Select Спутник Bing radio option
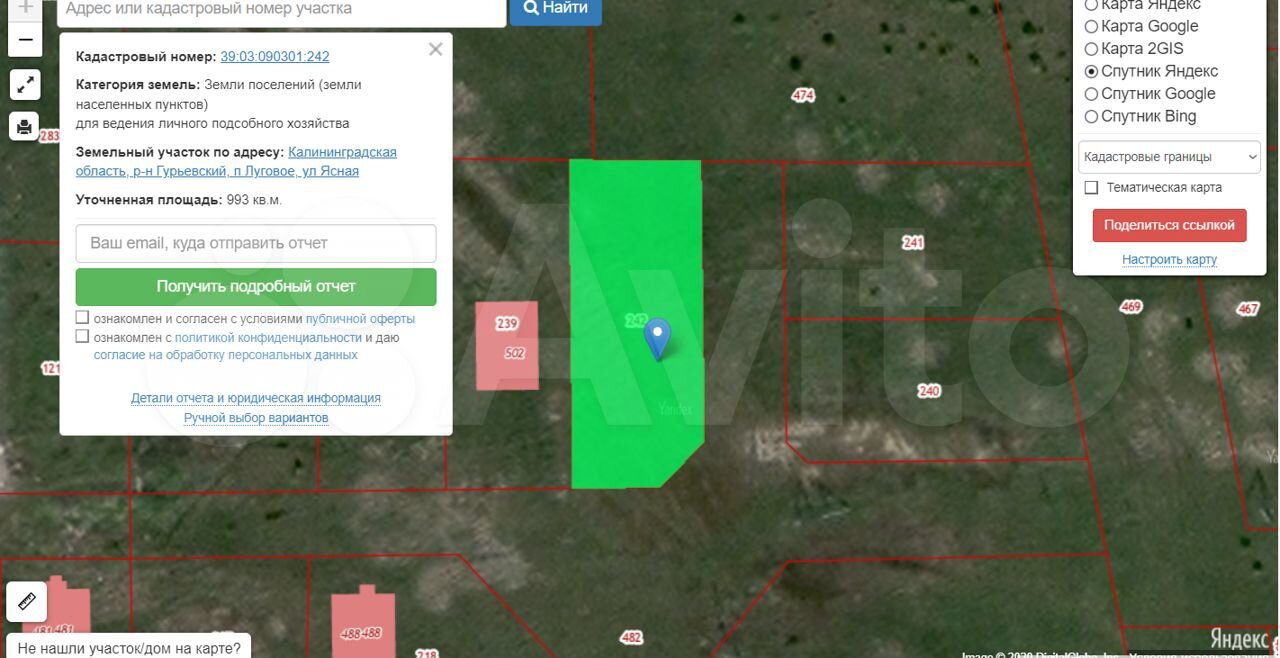The image size is (1280, 658). [x=1091, y=117]
